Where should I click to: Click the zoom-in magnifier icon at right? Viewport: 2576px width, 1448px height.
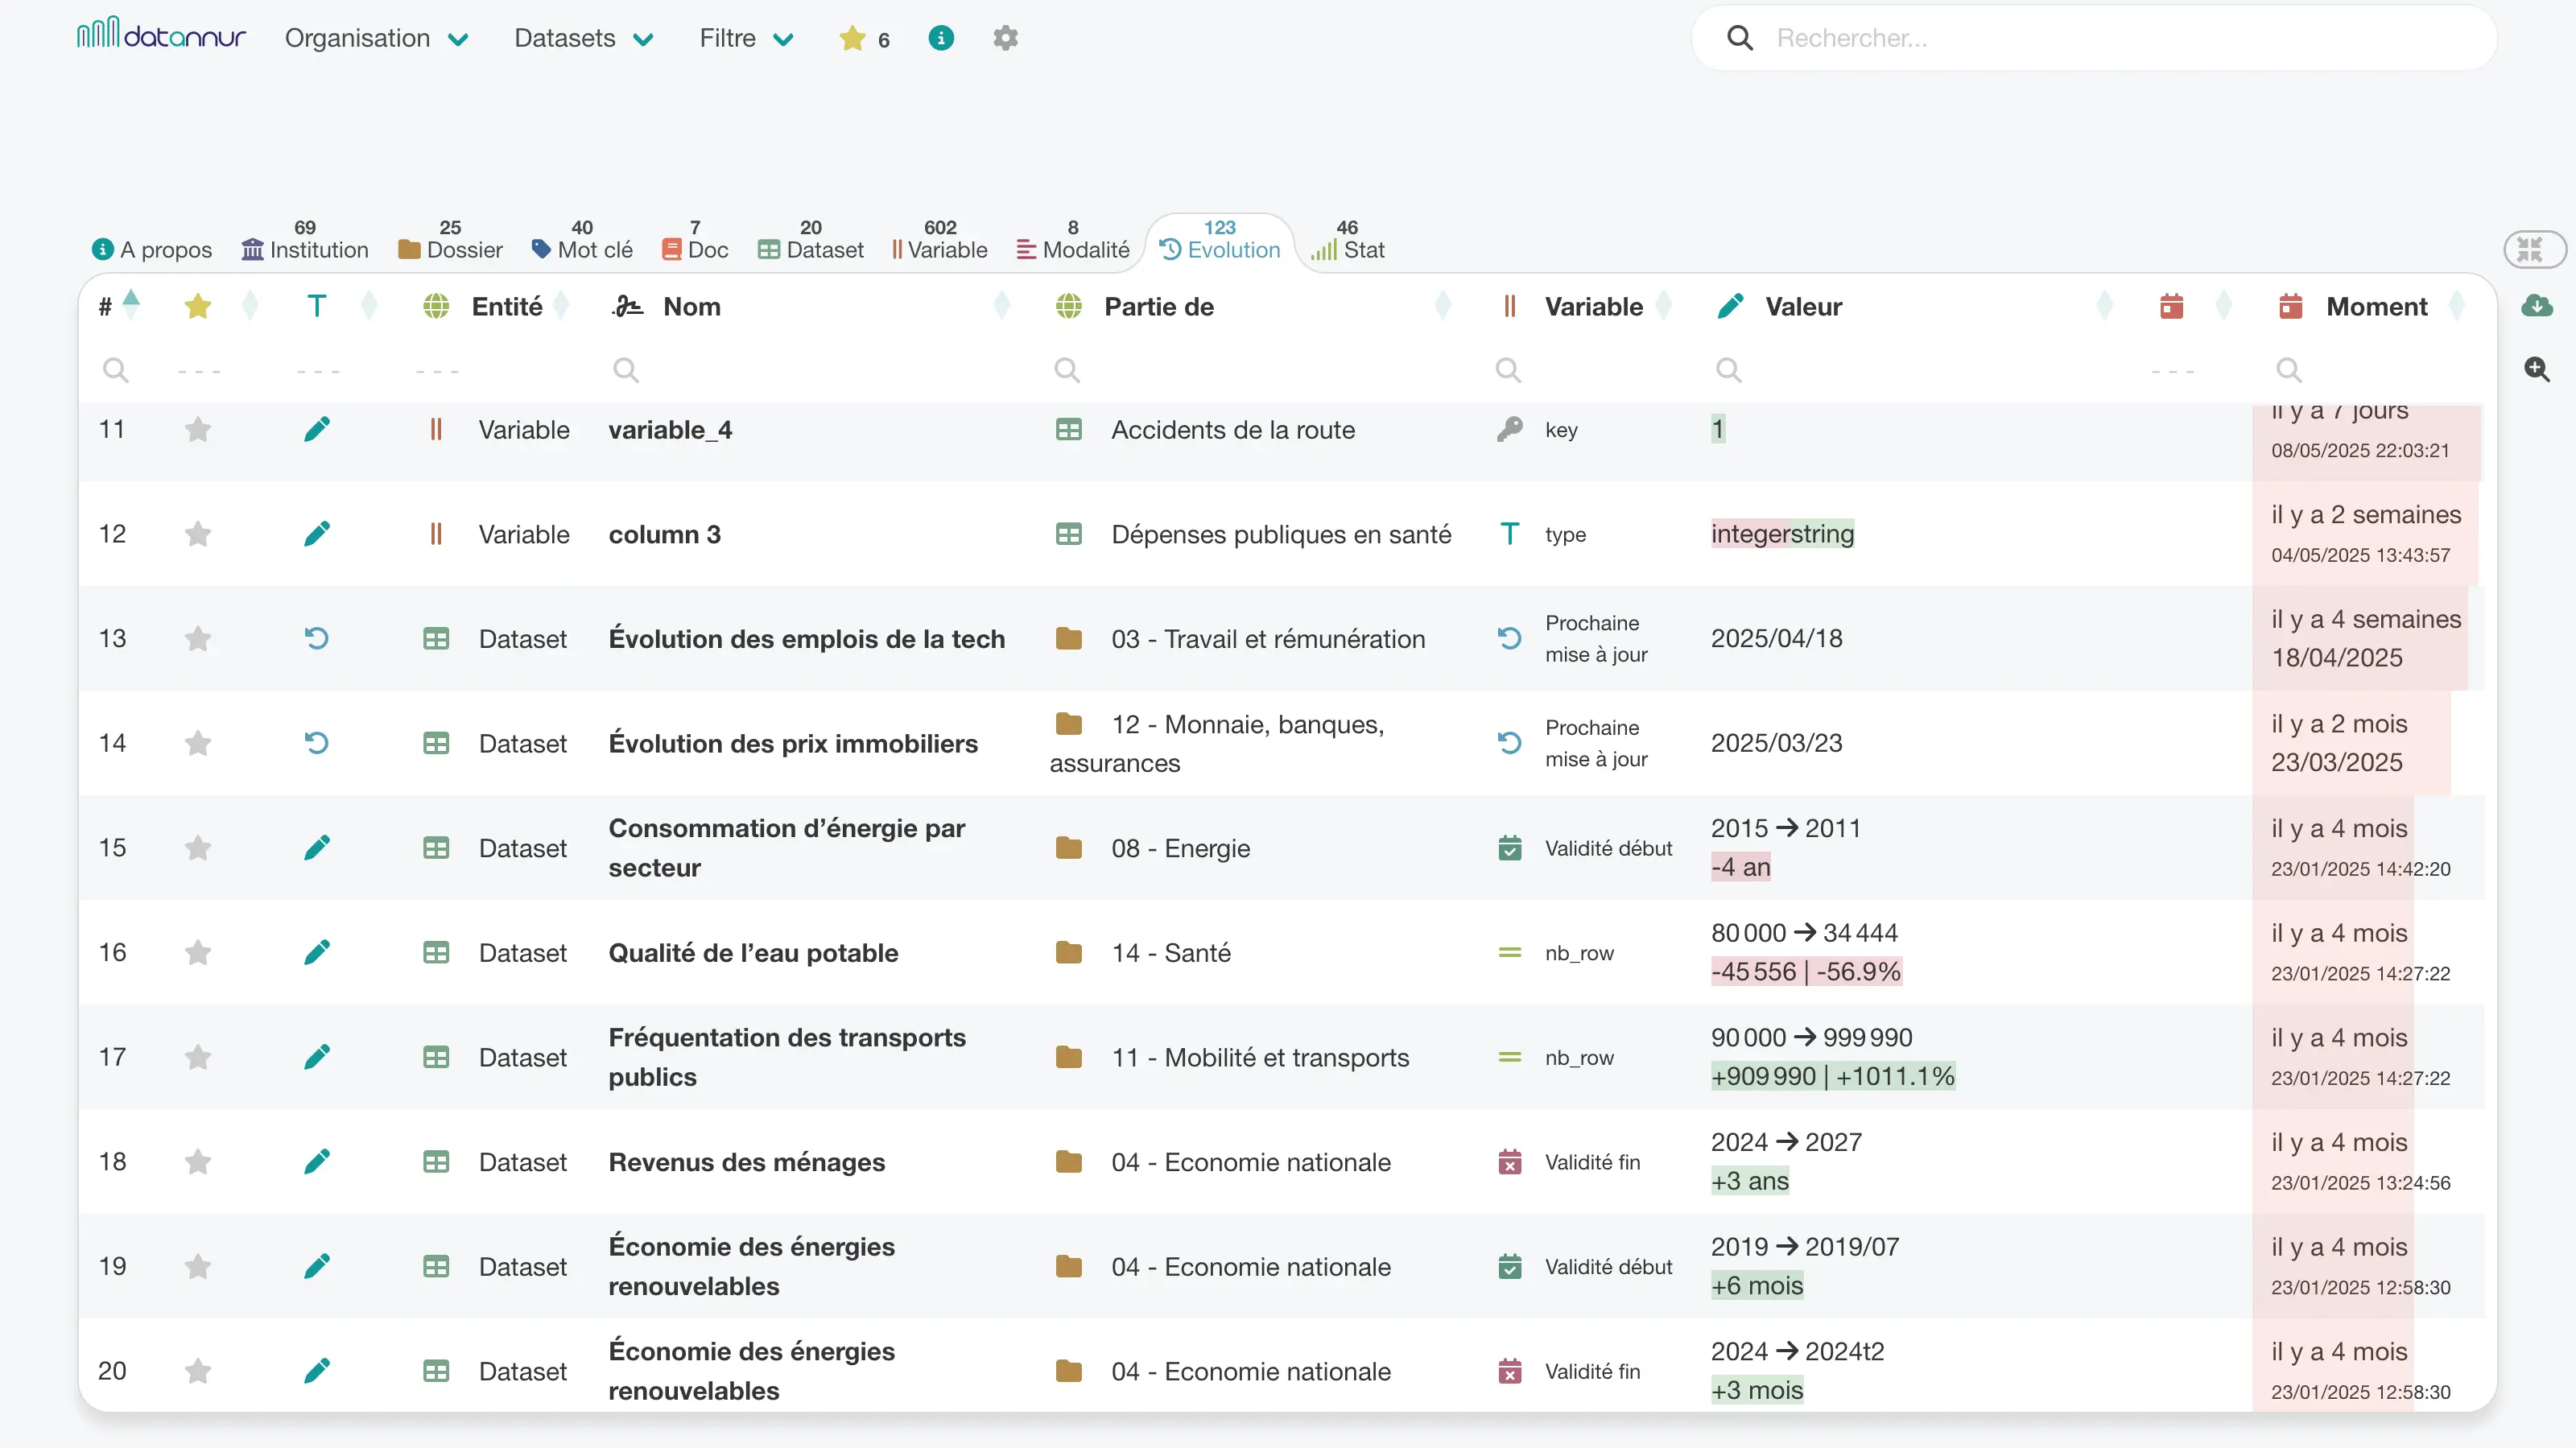click(x=2537, y=369)
